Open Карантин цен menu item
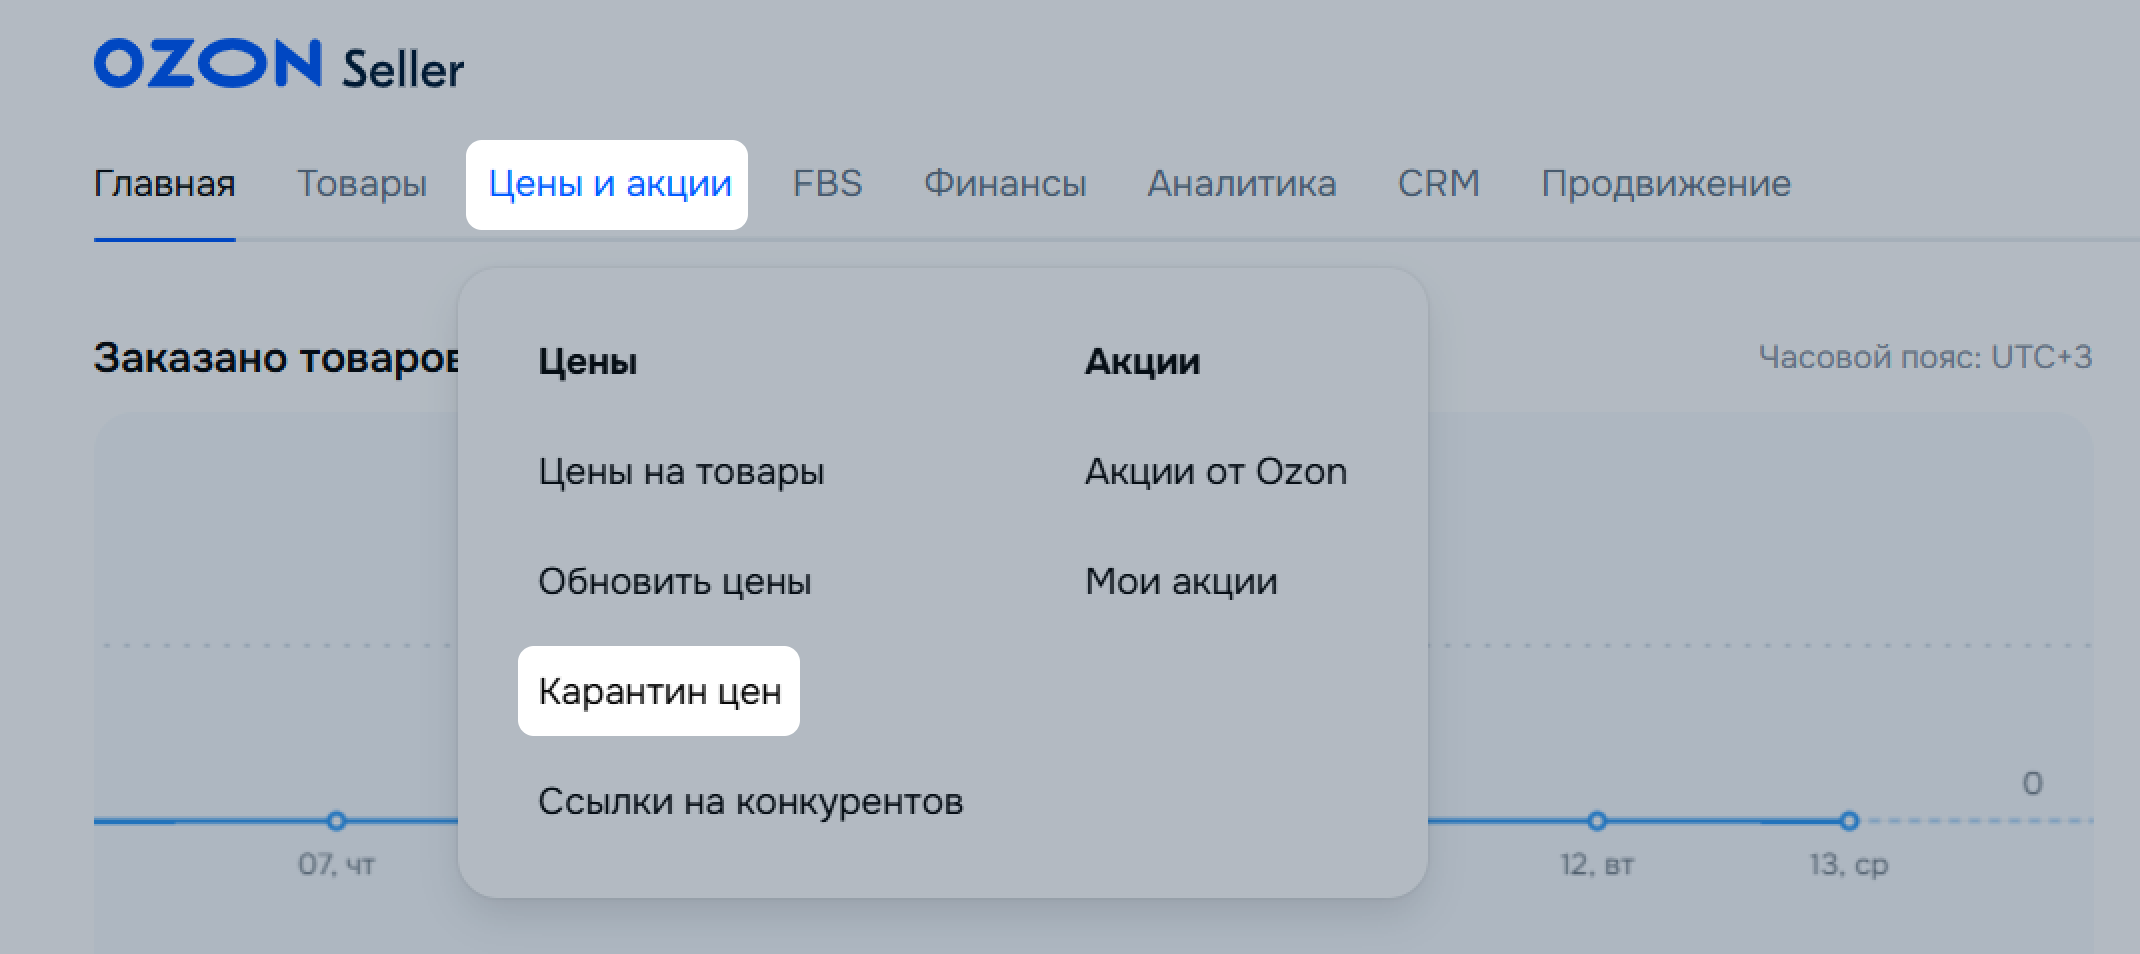 (x=659, y=691)
